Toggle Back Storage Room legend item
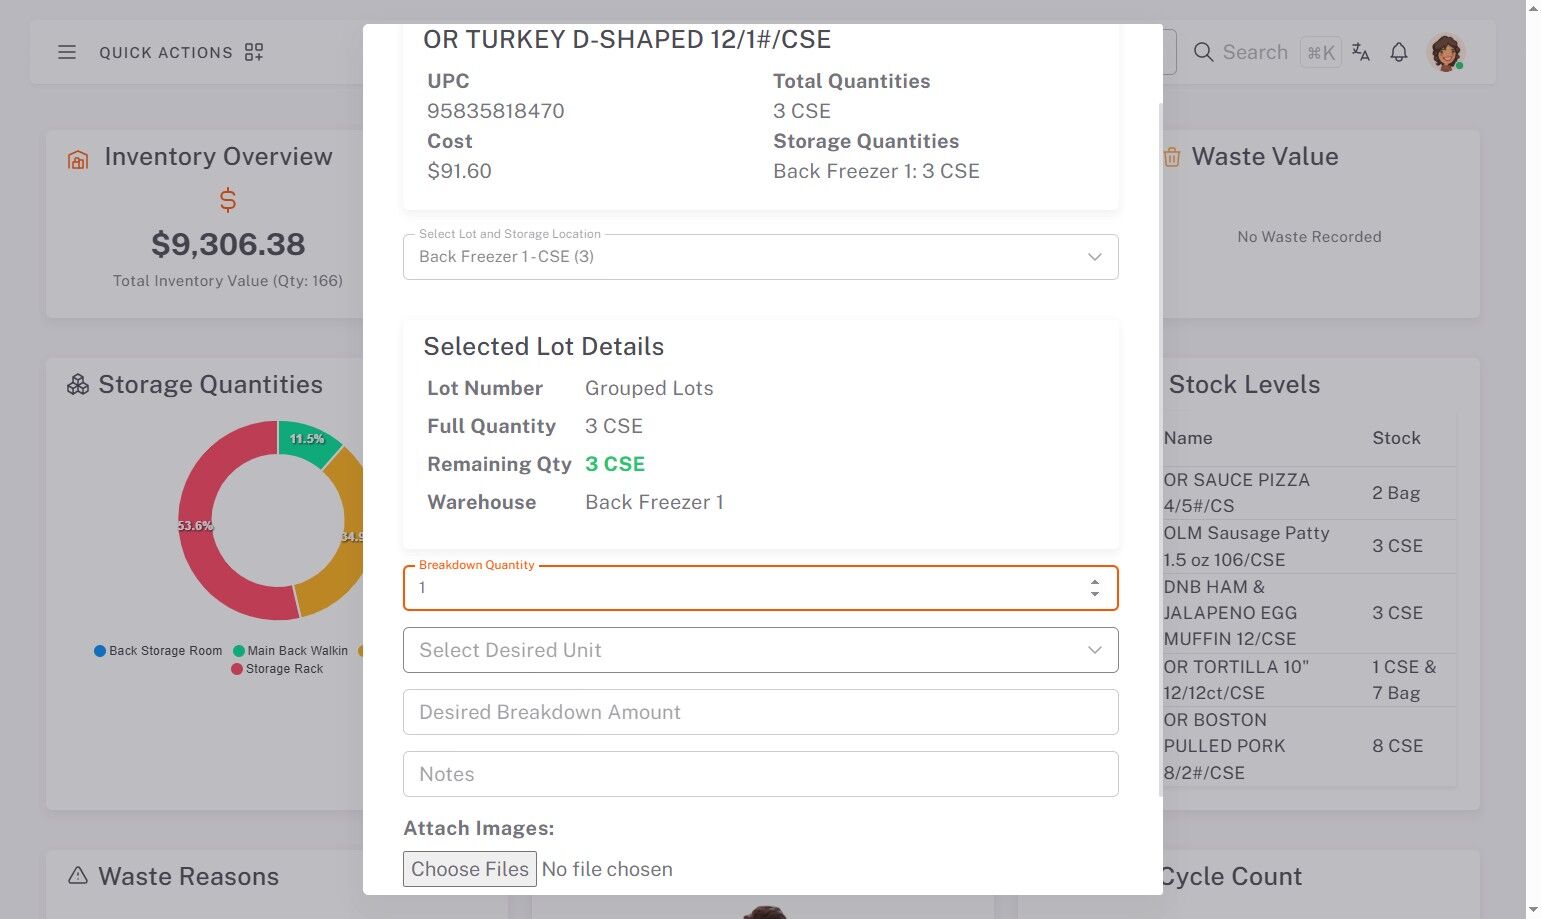Viewport: 1541px width, 919px height. tap(159, 651)
